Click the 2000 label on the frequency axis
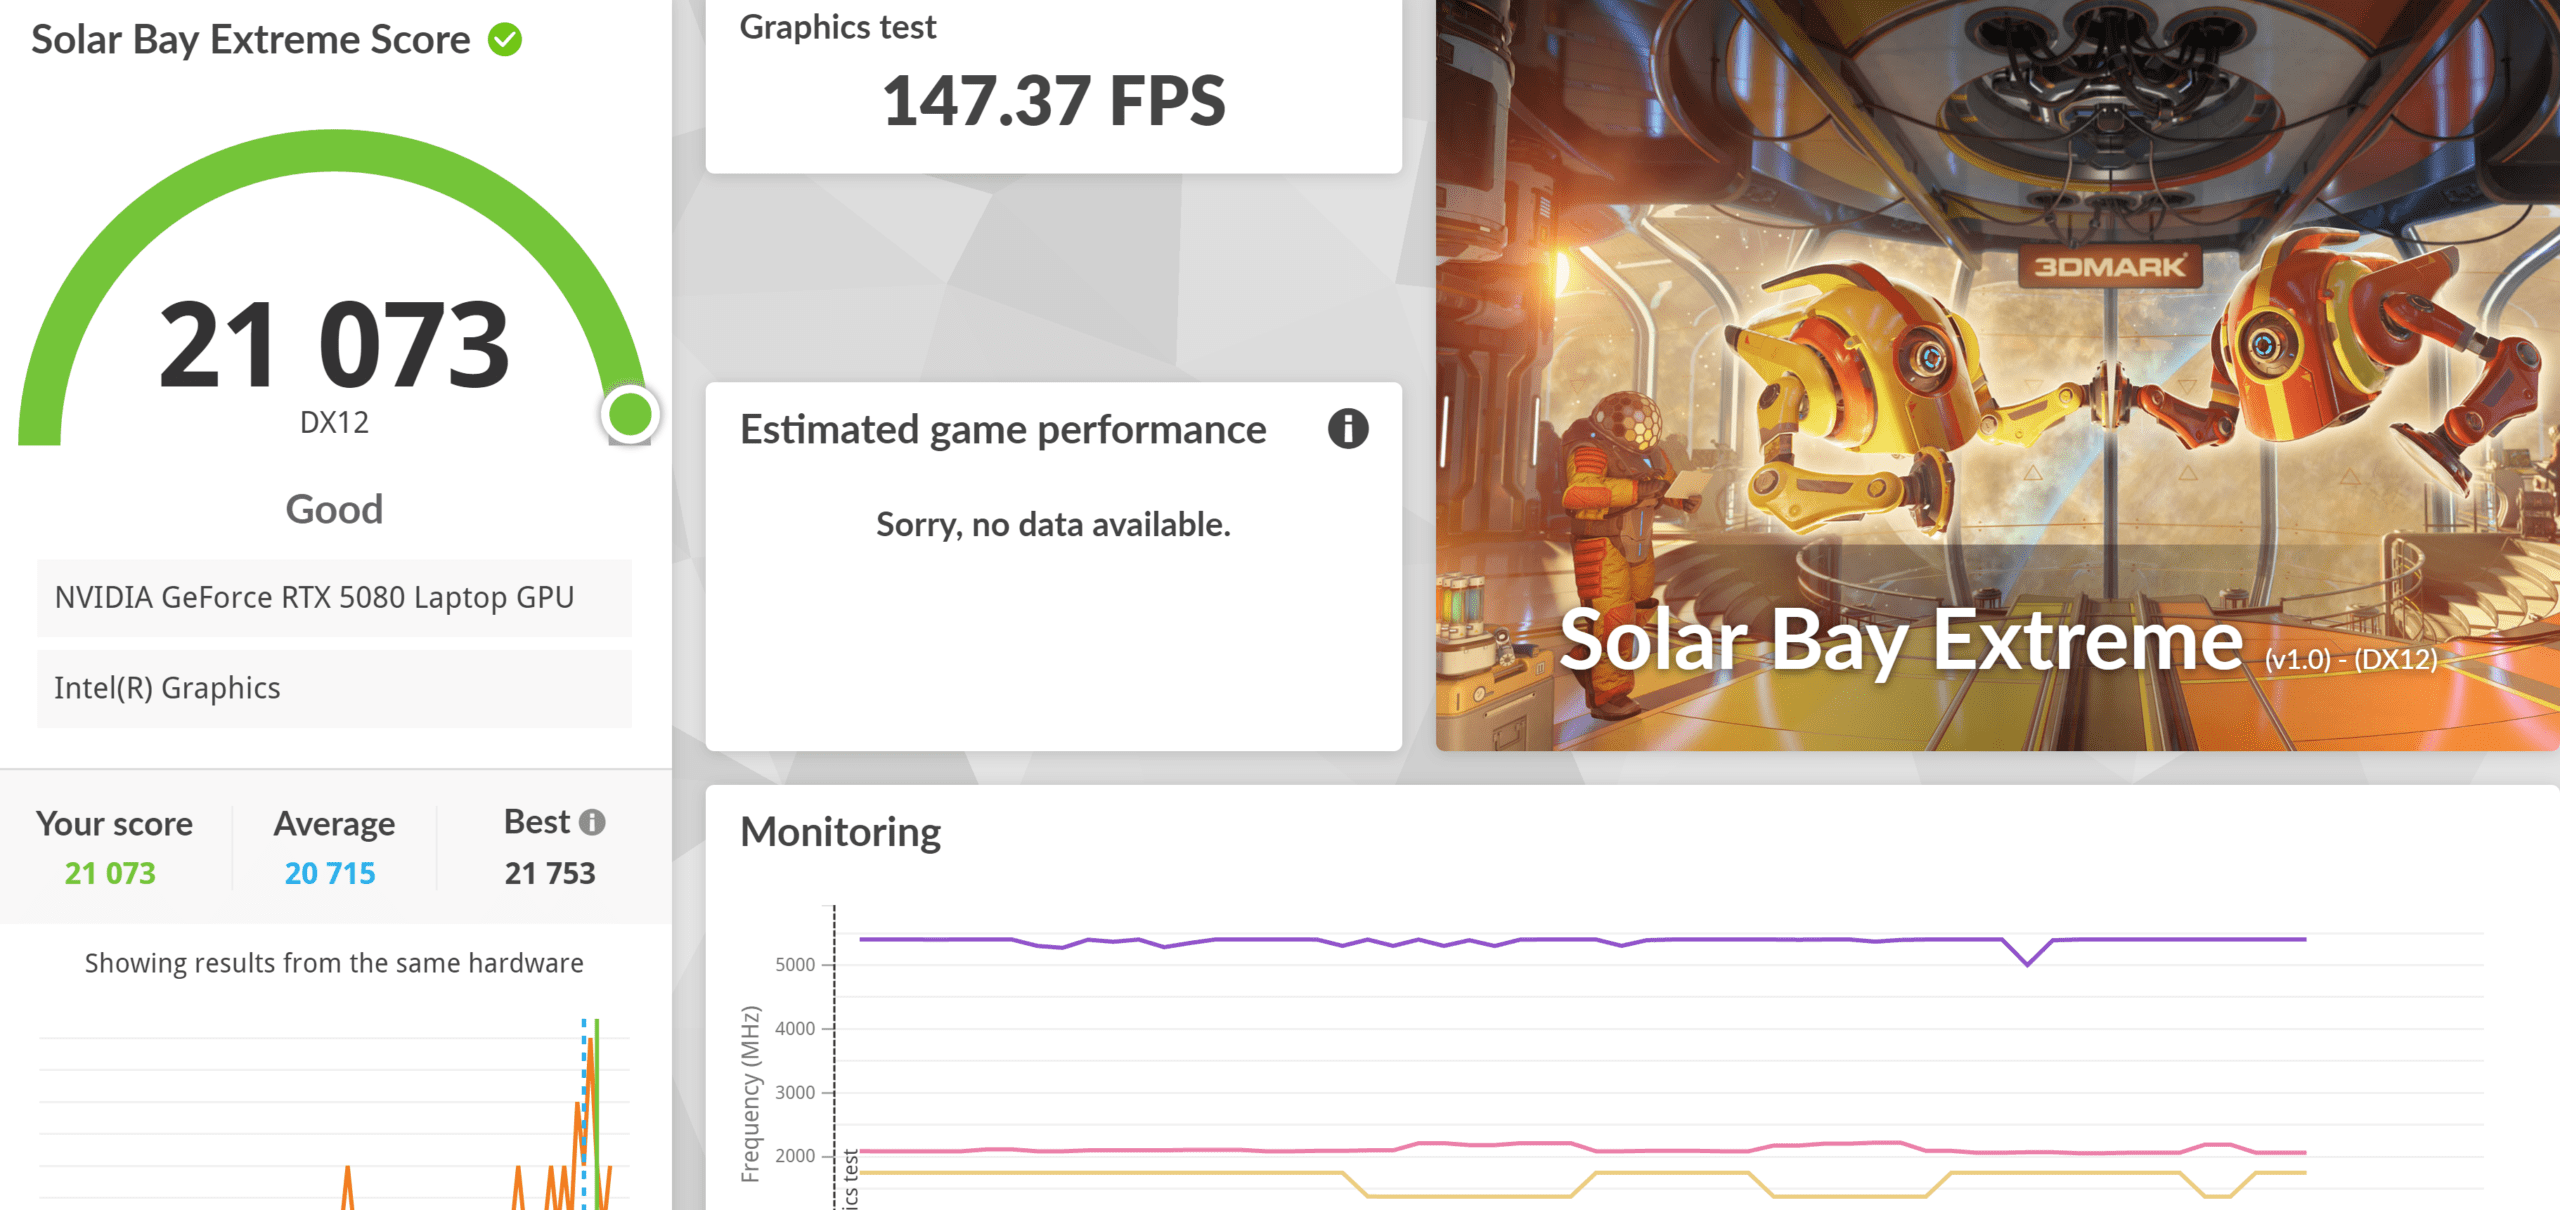 coord(795,1156)
